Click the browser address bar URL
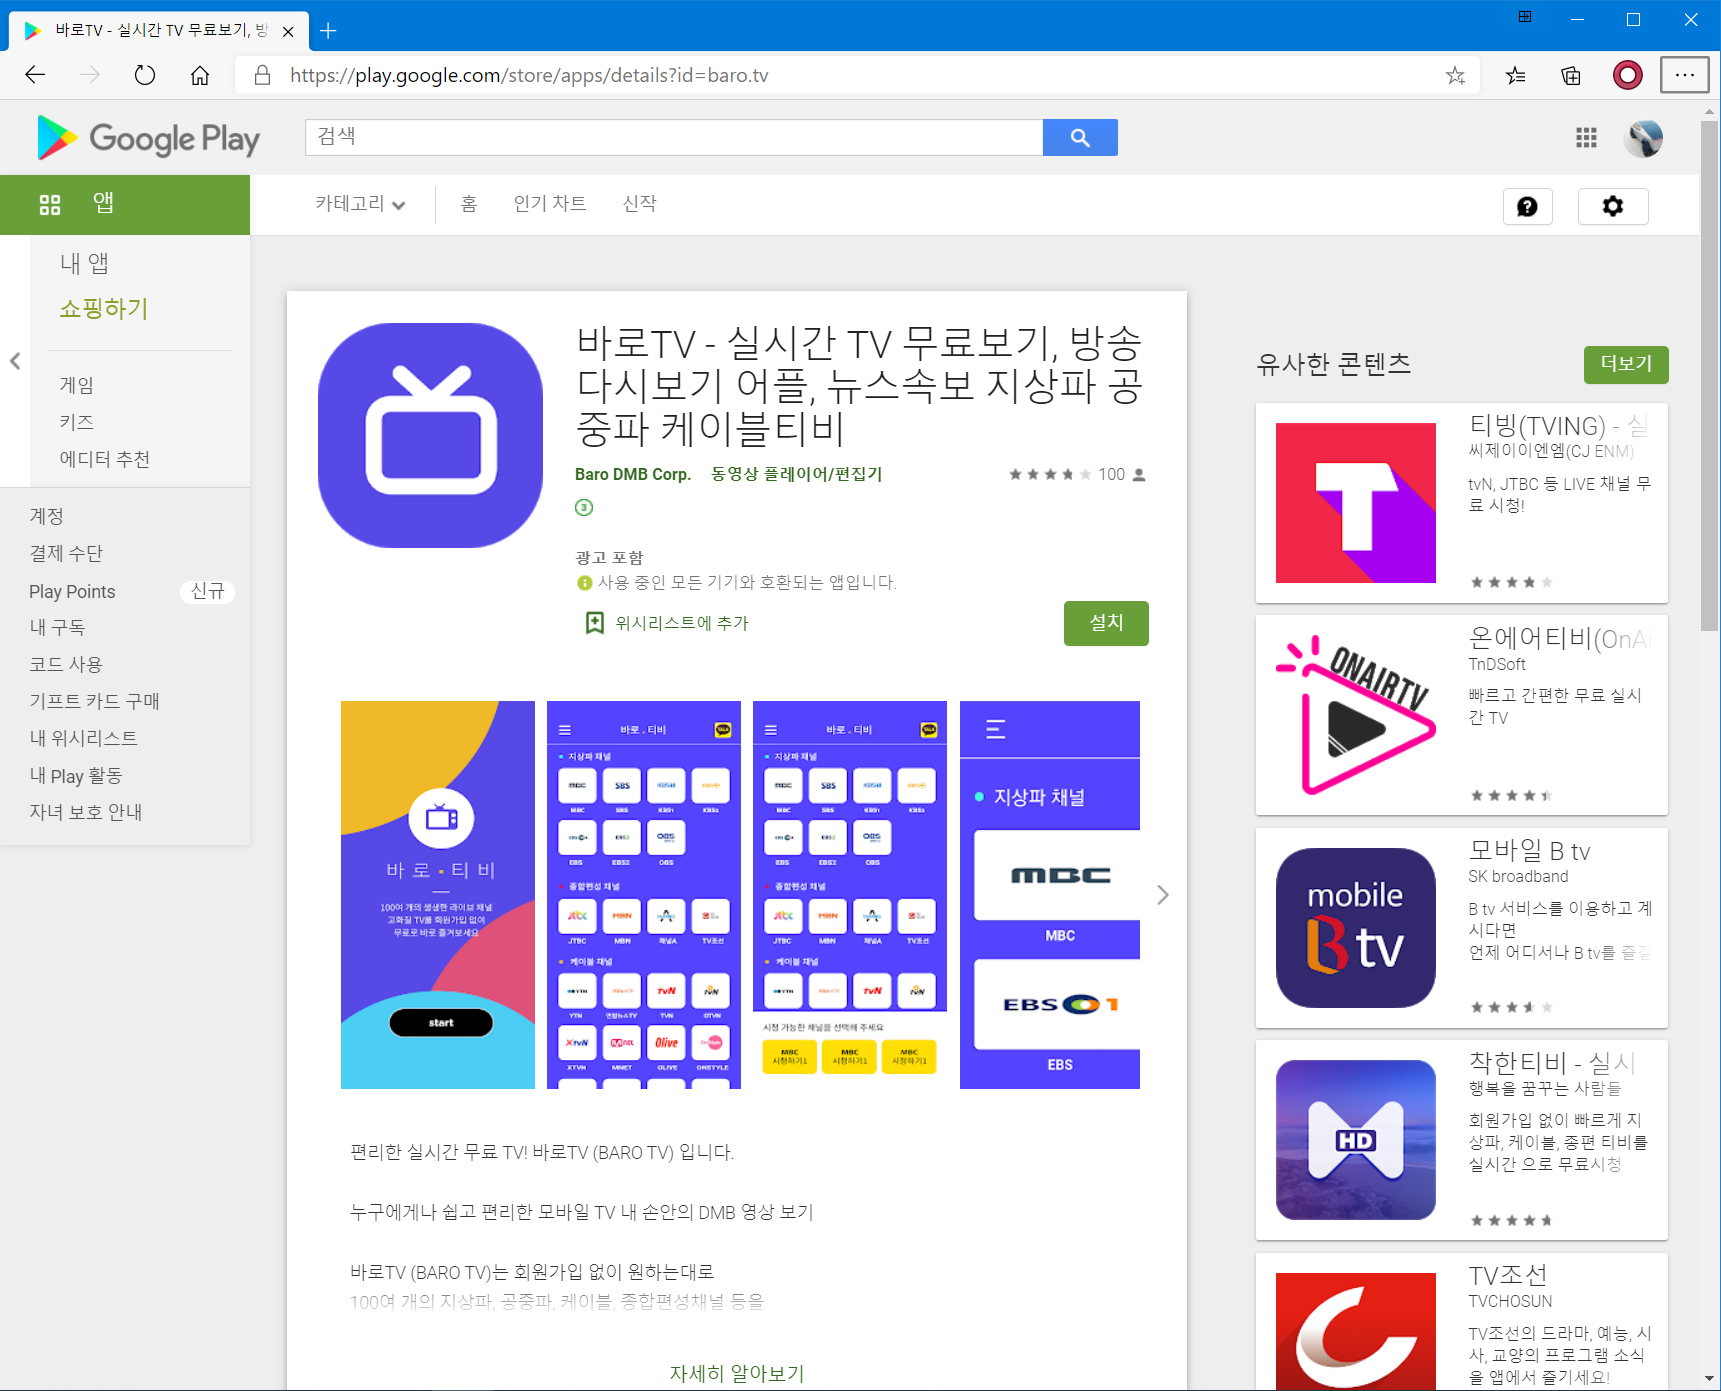Image resolution: width=1721 pixels, height=1391 pixels. pyautogui.click(x=529, y=75)
